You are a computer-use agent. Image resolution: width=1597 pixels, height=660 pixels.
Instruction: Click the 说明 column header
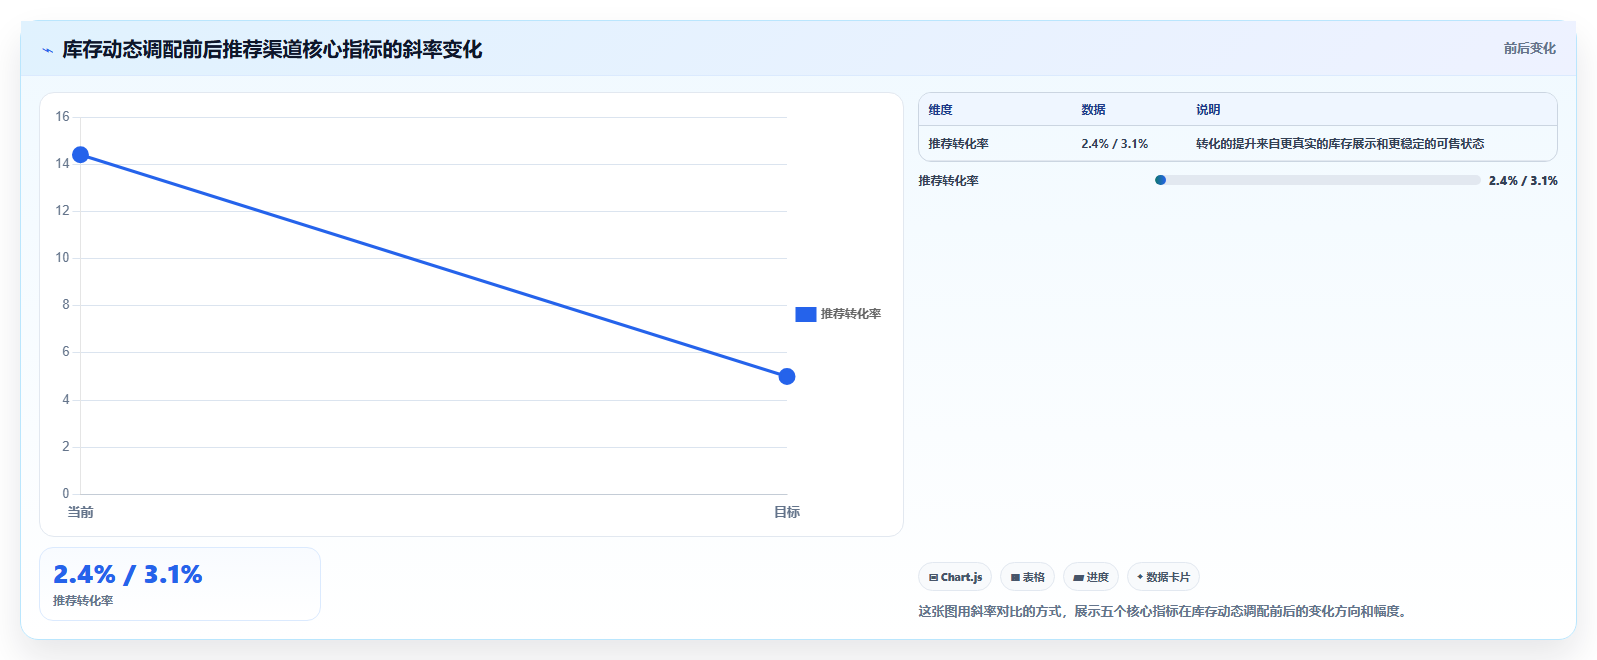pyautogui.click(x=1208, y=110)
